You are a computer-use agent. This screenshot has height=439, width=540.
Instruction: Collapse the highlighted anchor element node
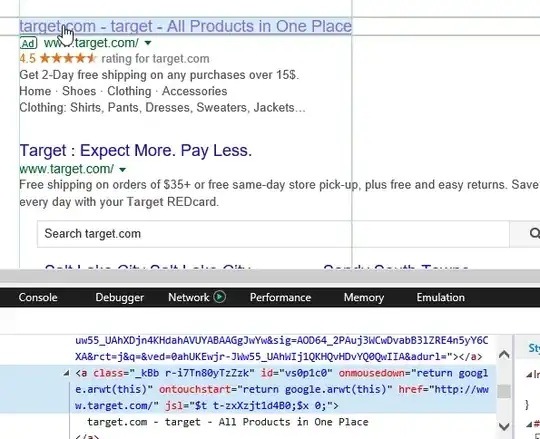(x=66, y=373)
